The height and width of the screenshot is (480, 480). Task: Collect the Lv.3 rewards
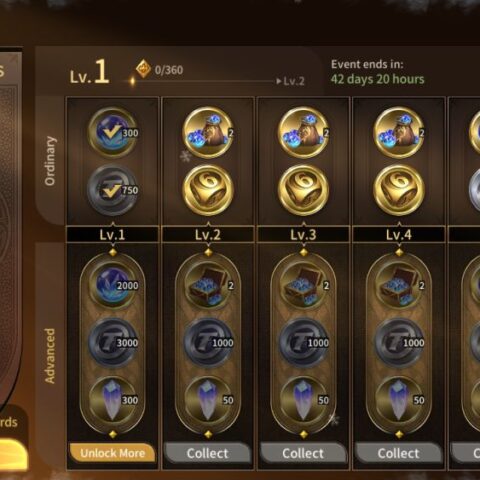coord(303,453)
